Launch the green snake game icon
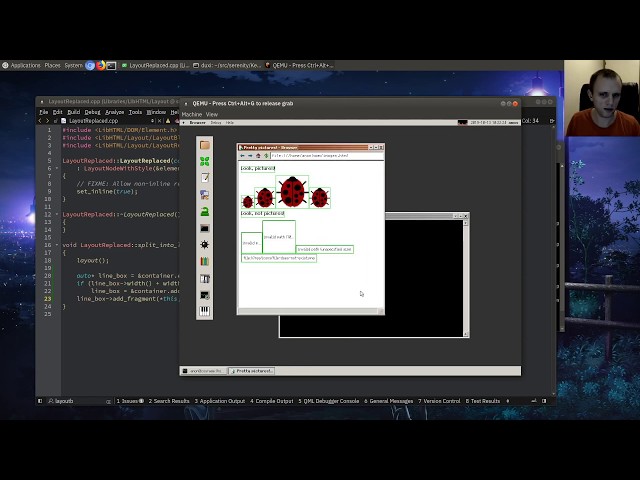The image size is (640, 480). pyautogui.click(x=204, y=211)
